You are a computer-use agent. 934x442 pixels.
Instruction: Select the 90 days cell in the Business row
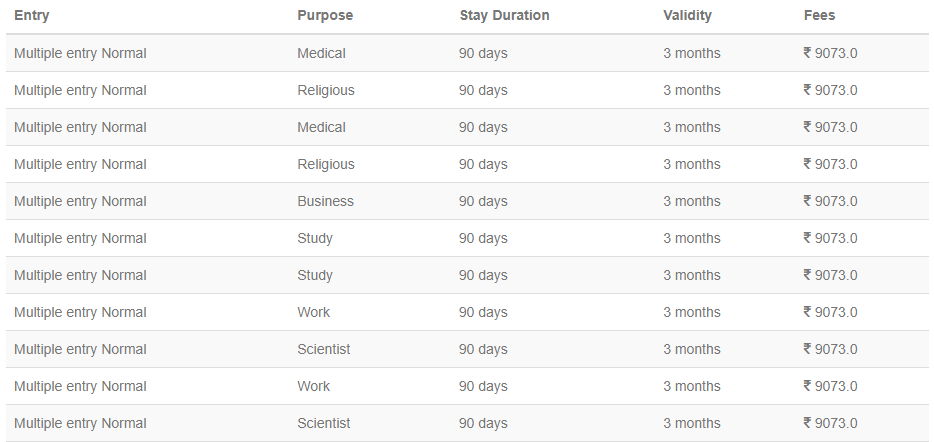click(x=483, y=201)
